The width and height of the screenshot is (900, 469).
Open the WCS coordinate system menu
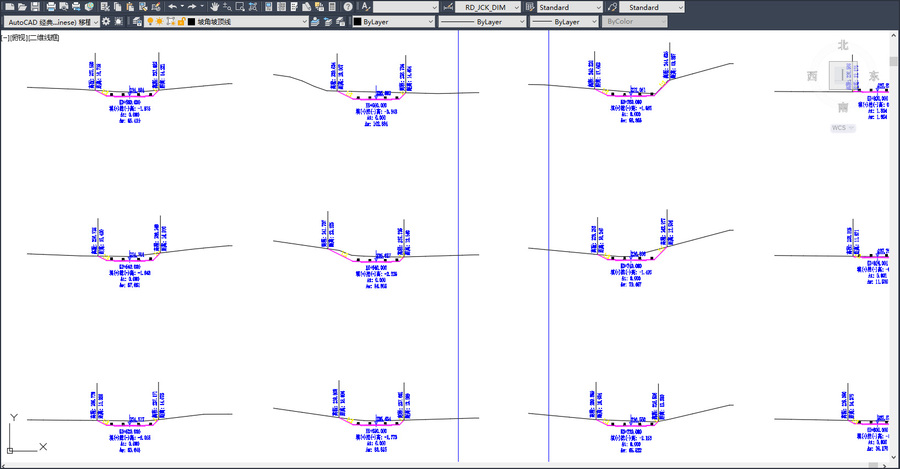click(x=843, y=128)
